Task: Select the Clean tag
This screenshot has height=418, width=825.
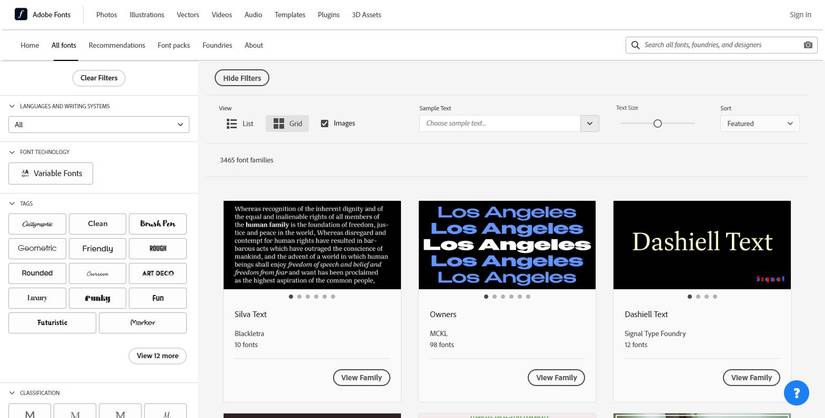Action: click(97, 224)
